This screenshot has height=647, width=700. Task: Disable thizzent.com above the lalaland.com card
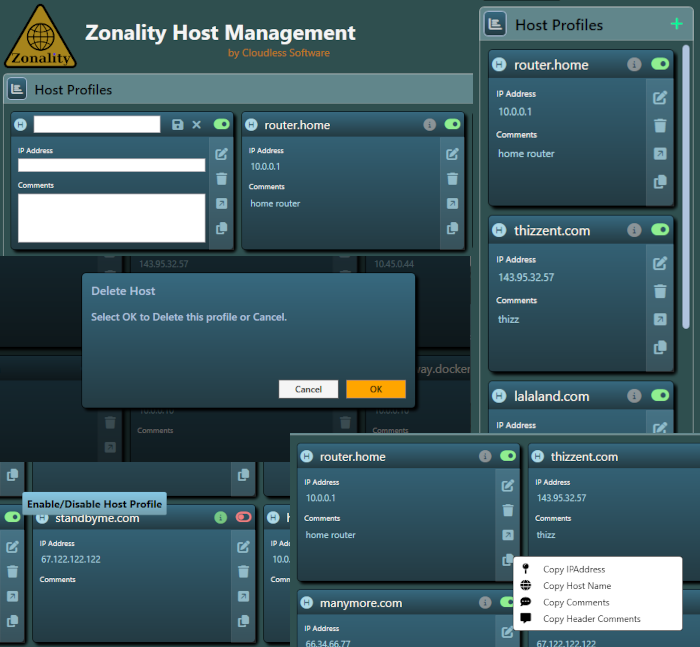(x=660, y=230)
